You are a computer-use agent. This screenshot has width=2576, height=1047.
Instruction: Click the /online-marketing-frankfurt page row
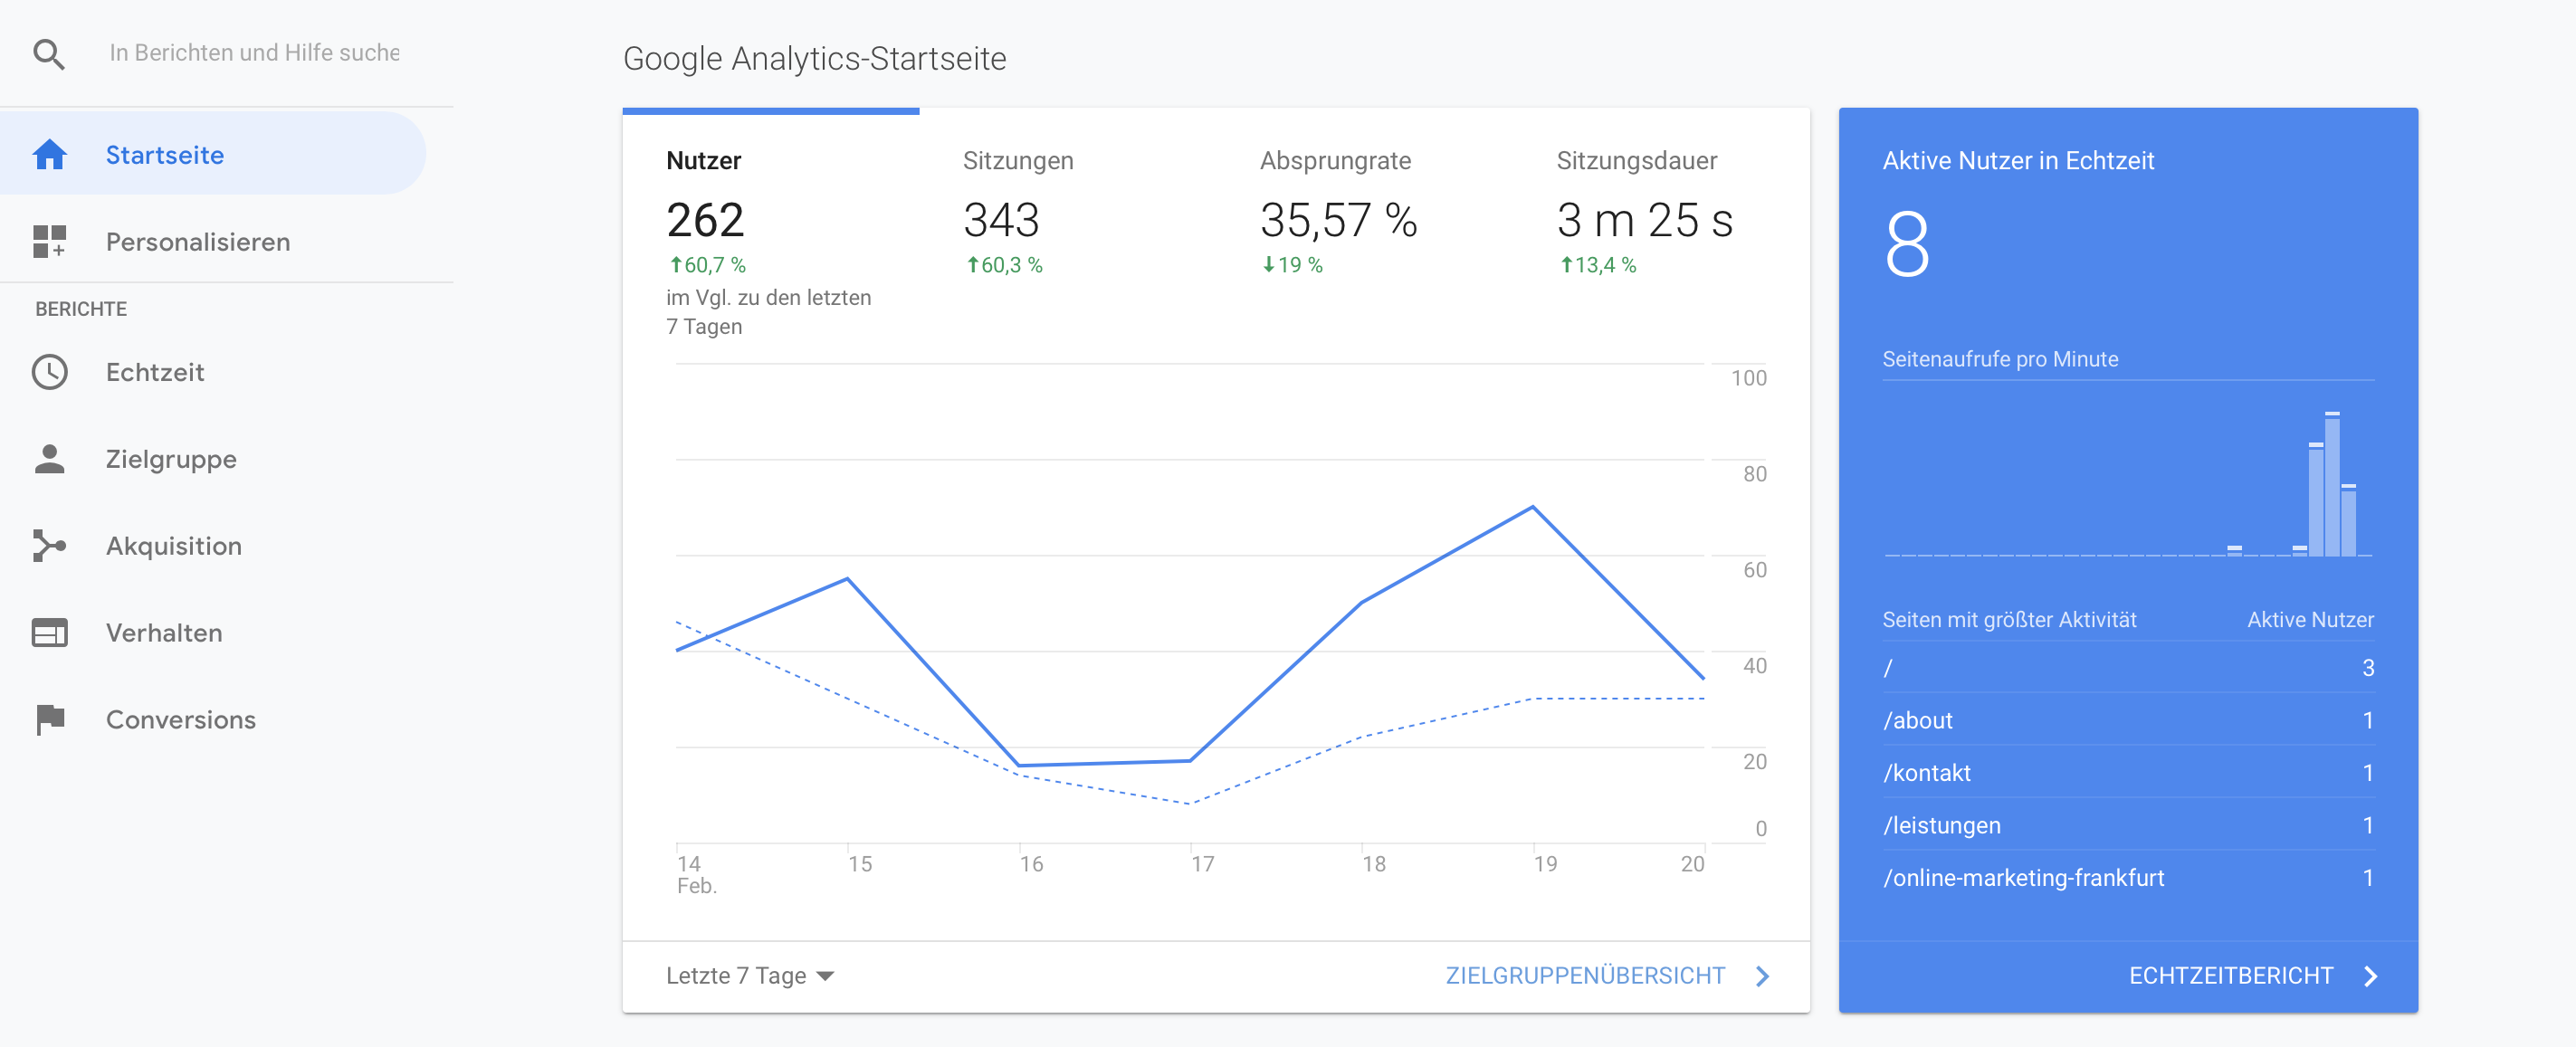2128,877
